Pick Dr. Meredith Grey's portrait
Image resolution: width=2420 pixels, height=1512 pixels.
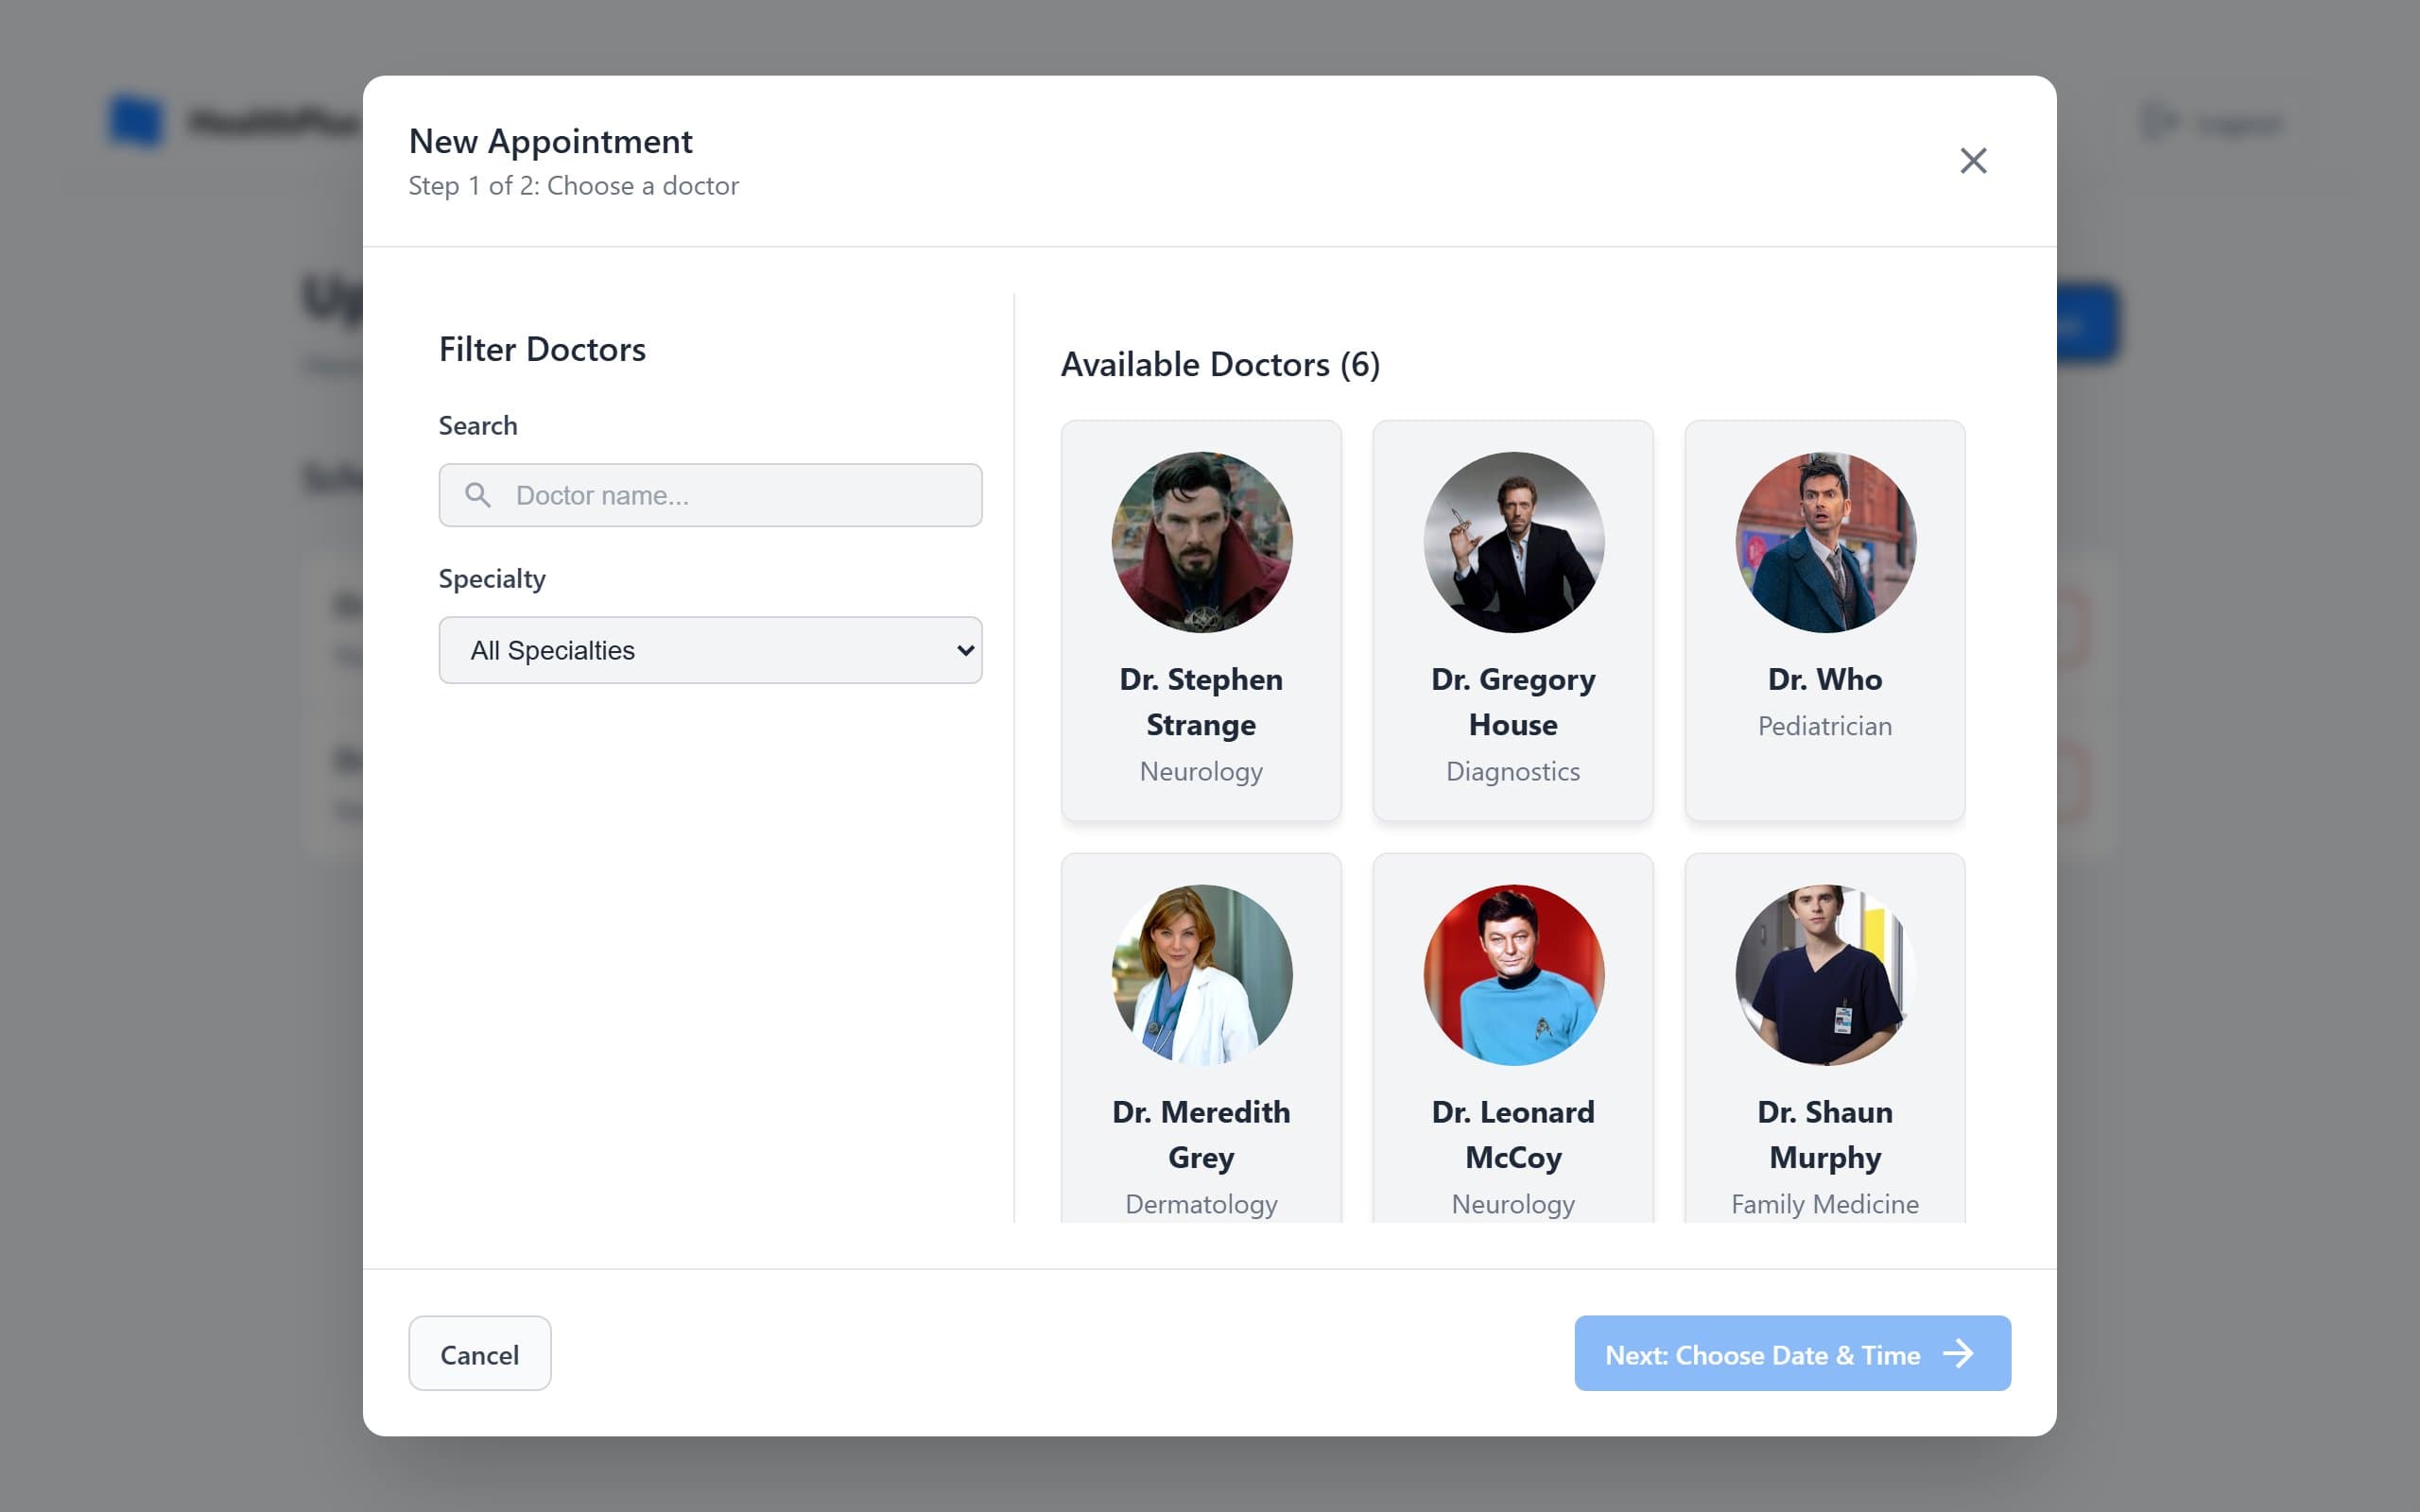tap(1201, 975)
